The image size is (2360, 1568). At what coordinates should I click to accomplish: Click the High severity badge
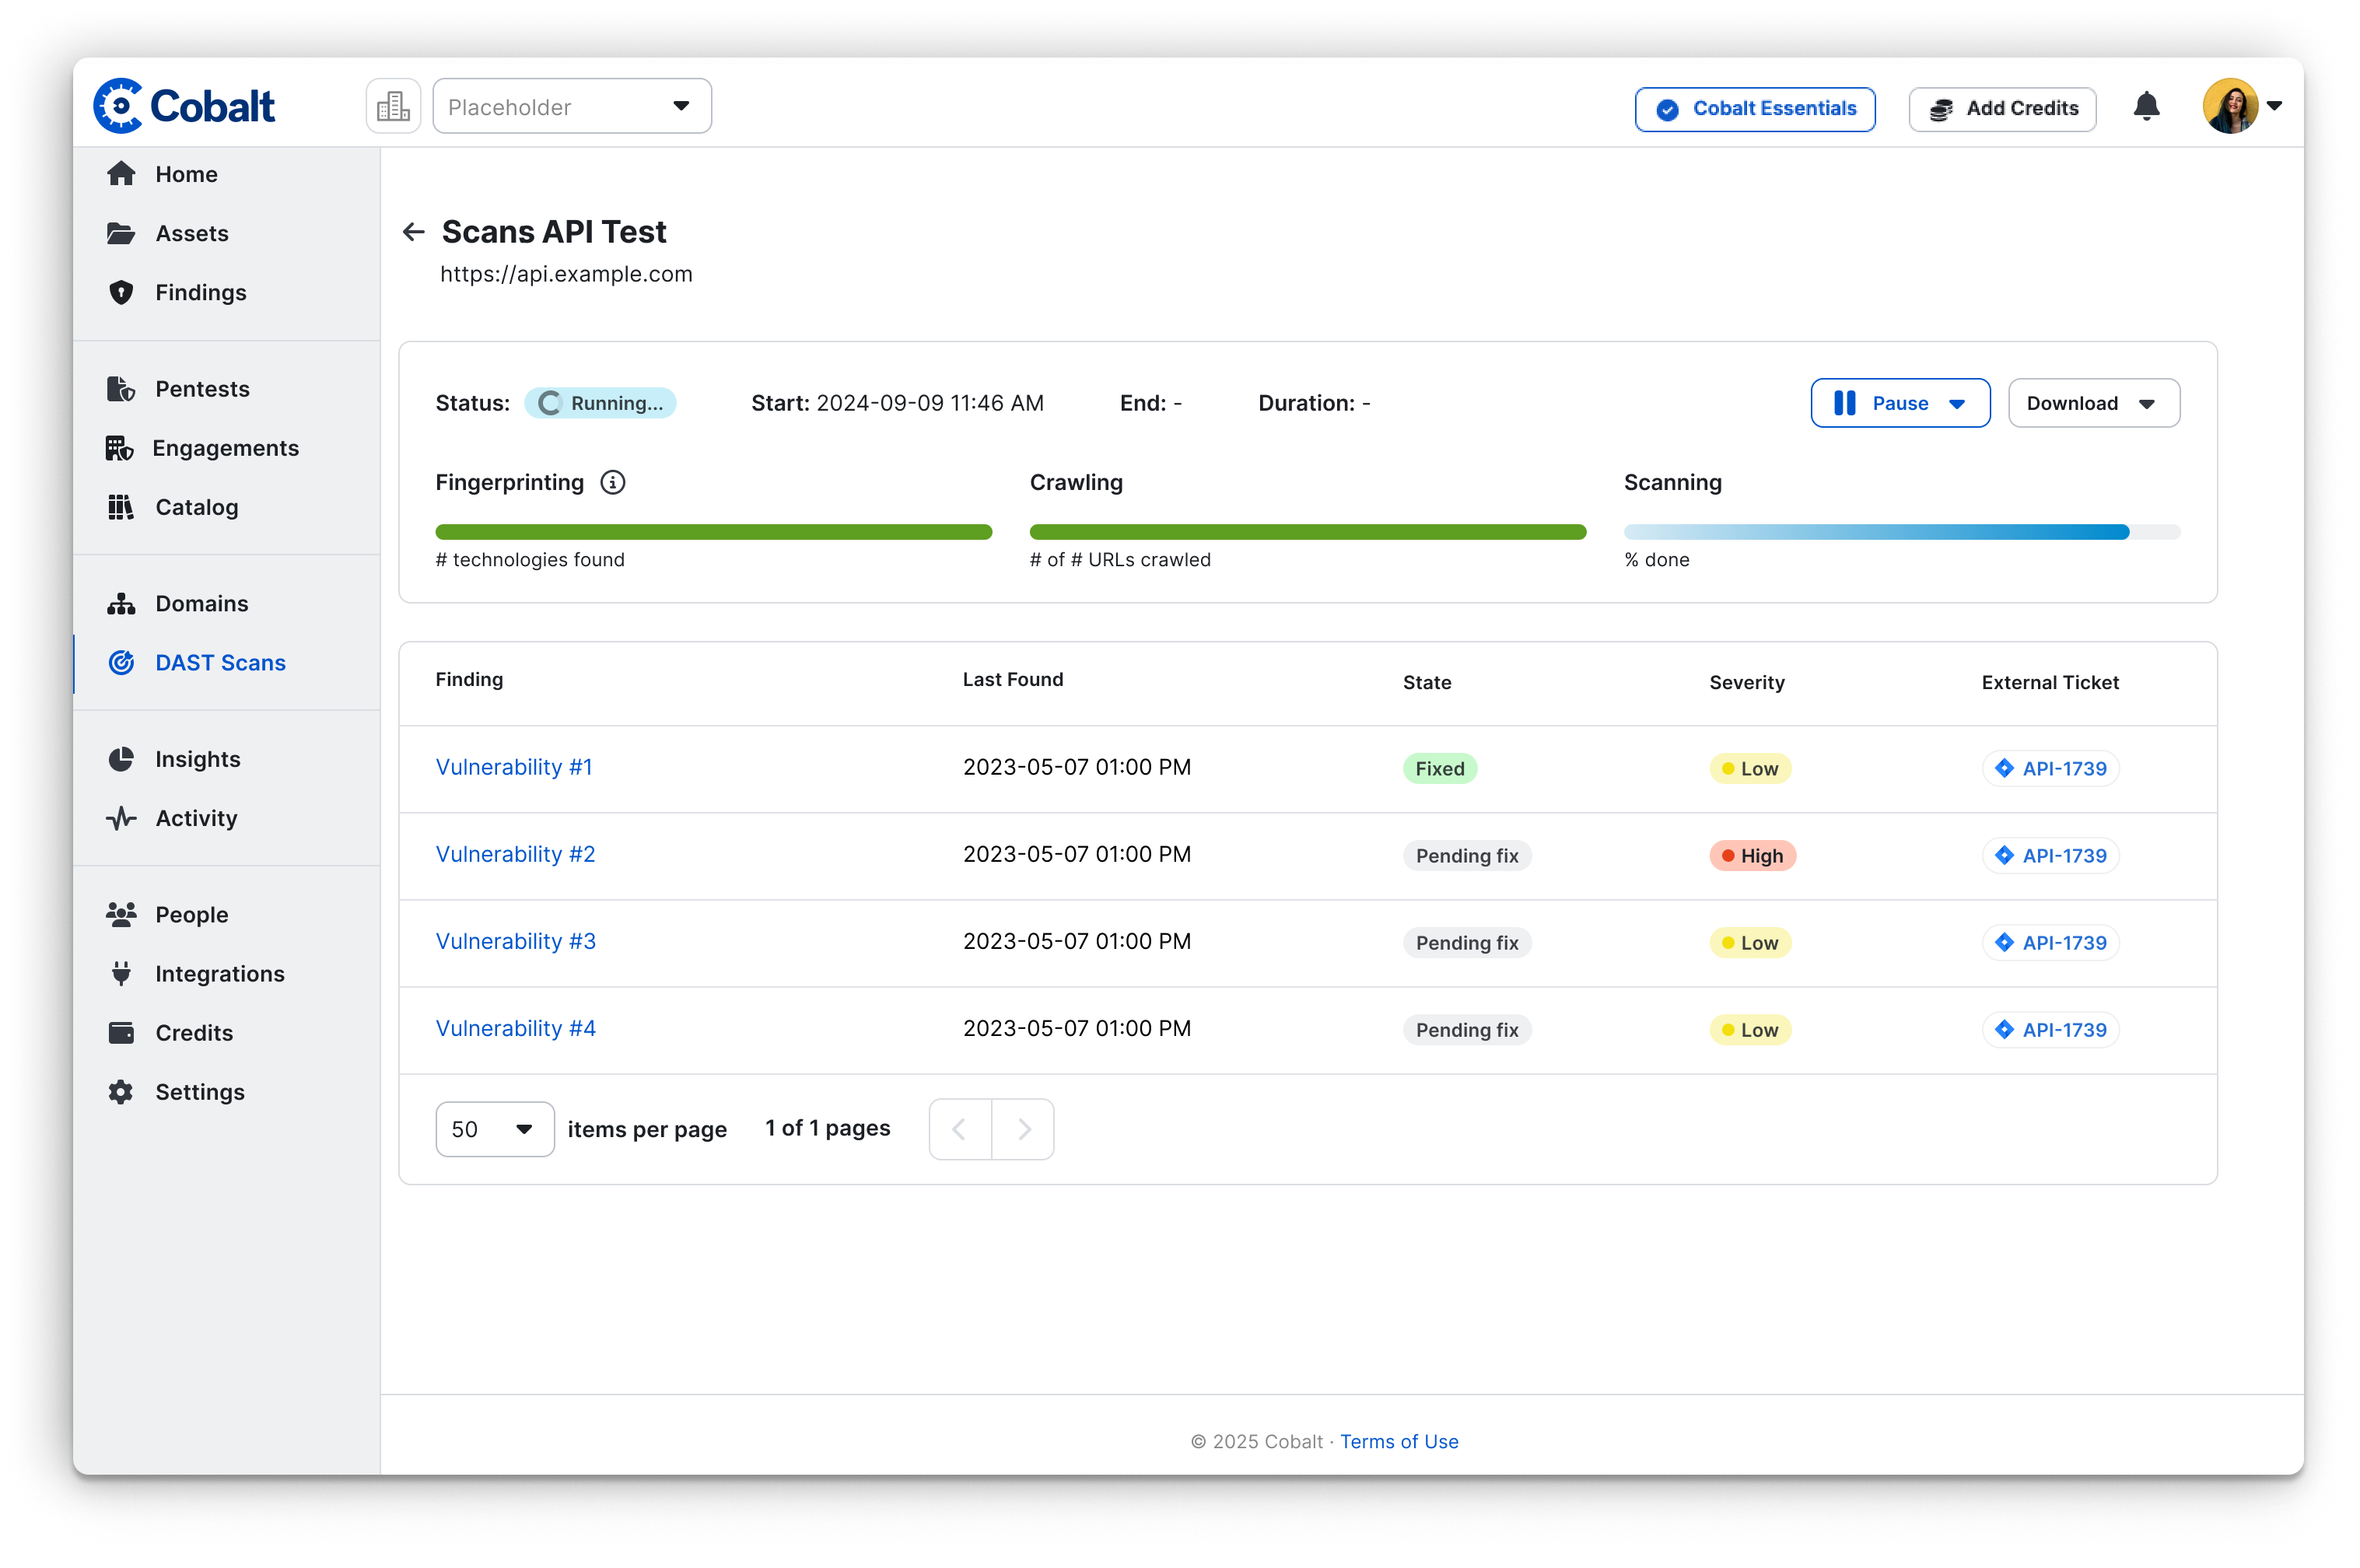[1752, 855]
